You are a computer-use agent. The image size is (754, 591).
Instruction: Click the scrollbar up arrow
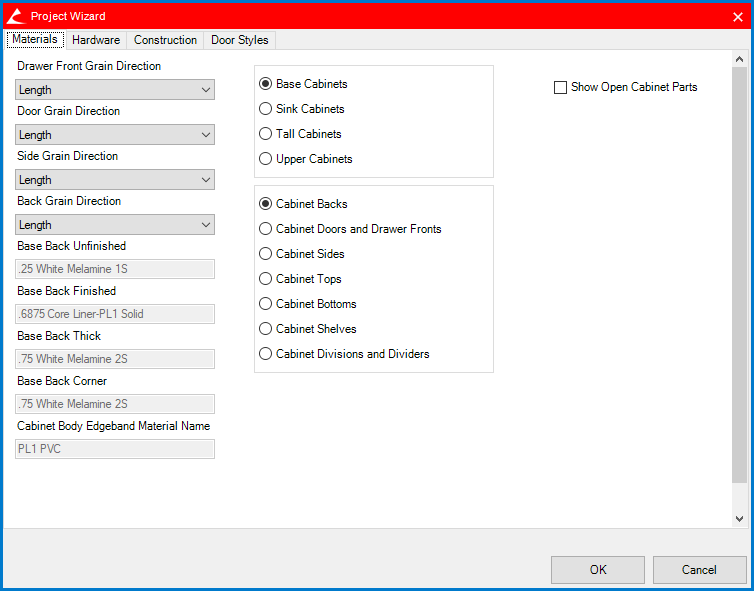point(740,59)
